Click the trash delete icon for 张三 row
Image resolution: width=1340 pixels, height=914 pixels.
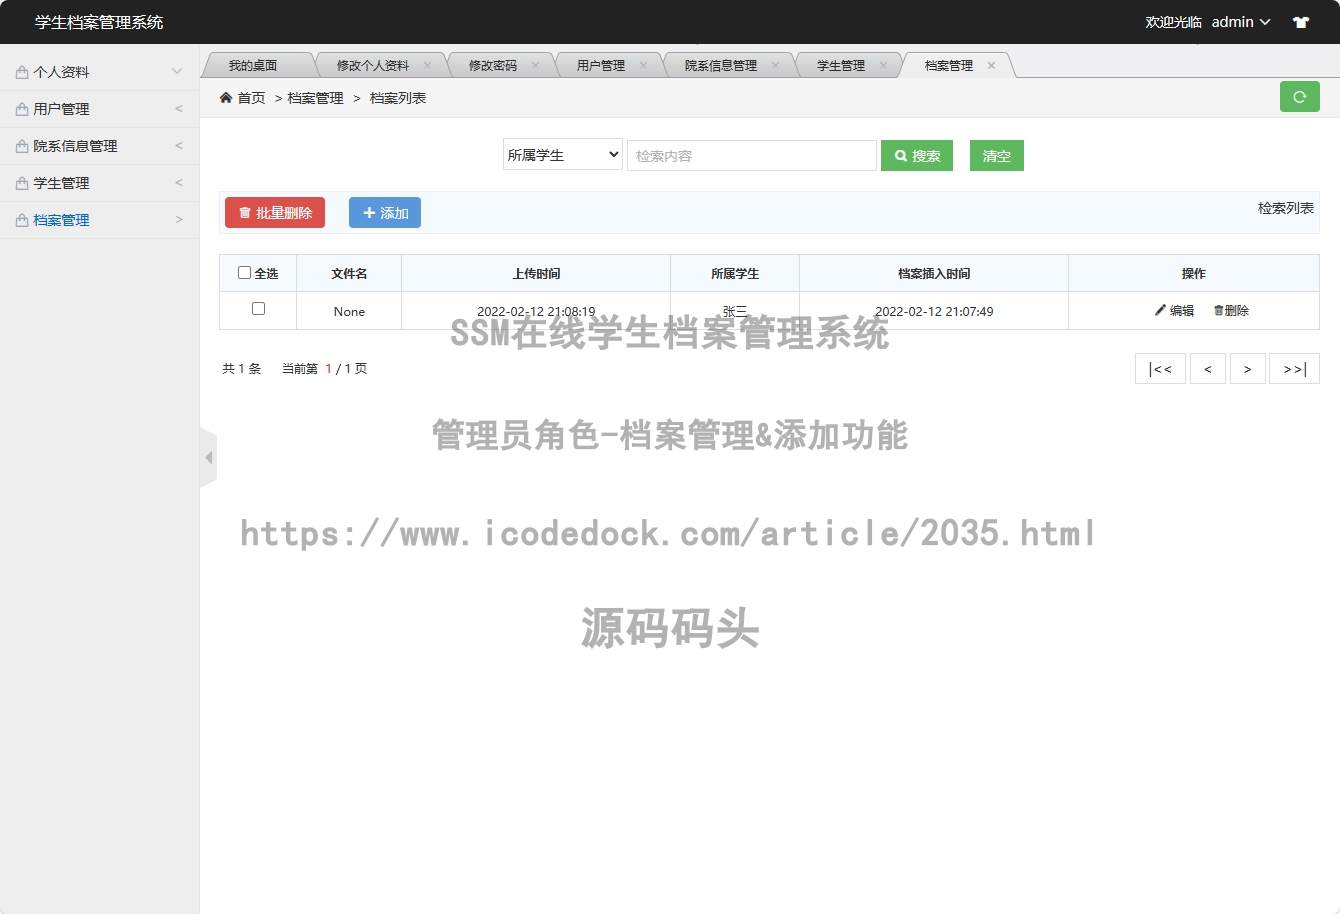click(1218, 310)
